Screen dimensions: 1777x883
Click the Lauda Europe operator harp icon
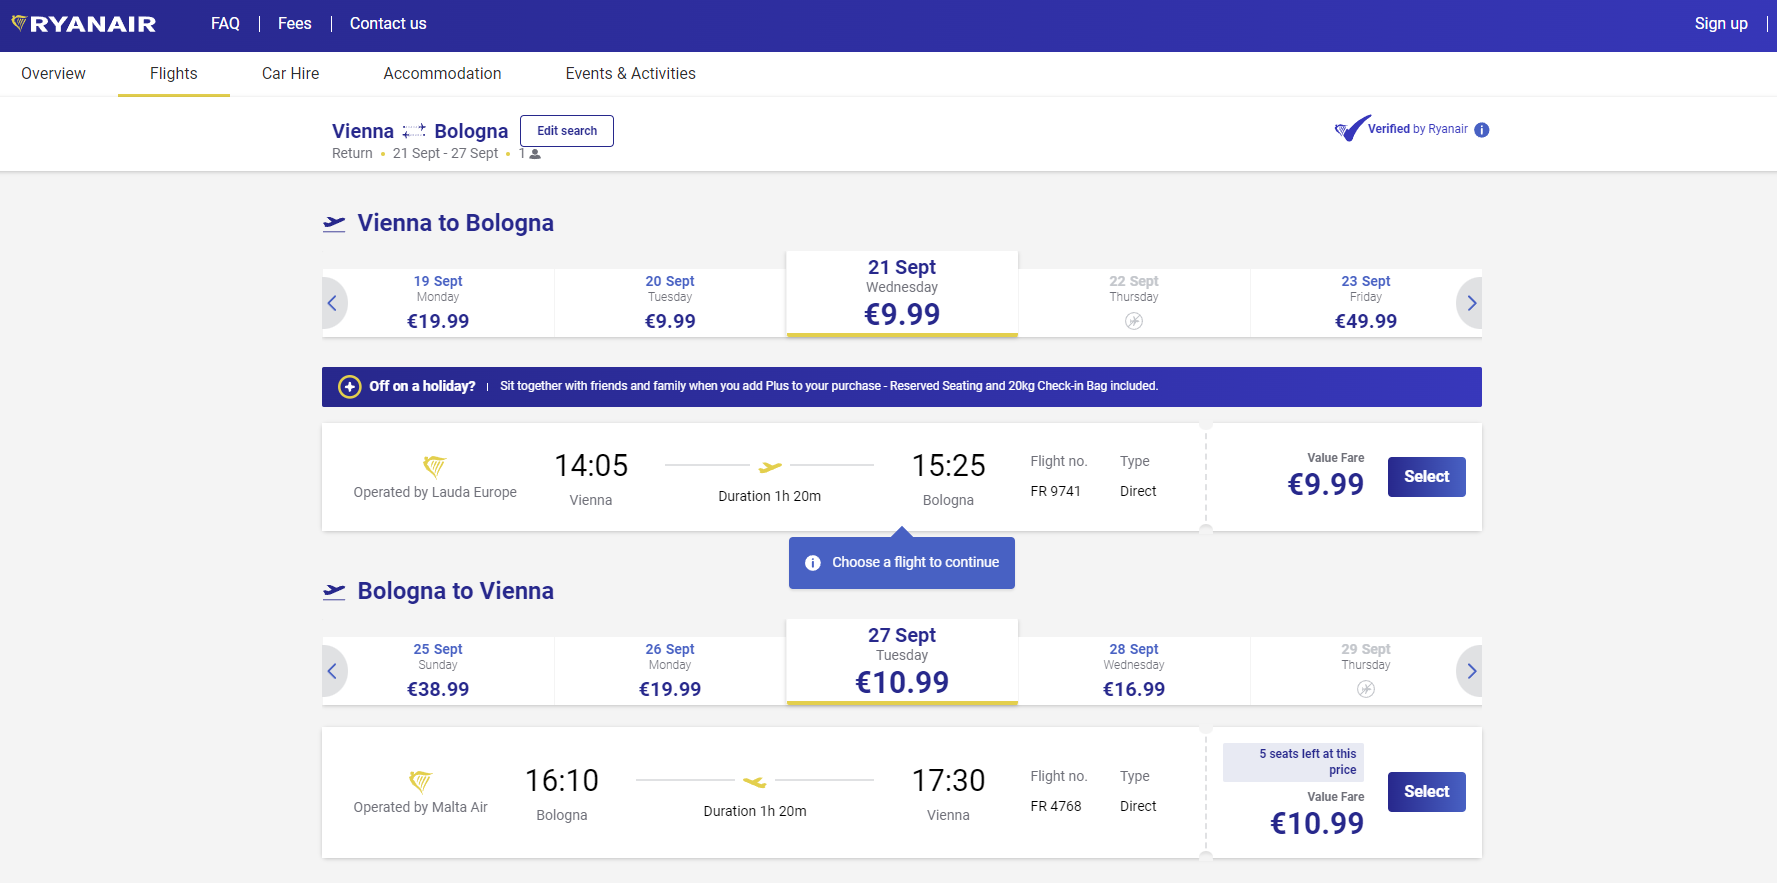pyautogui.click(x=434, y=466)
